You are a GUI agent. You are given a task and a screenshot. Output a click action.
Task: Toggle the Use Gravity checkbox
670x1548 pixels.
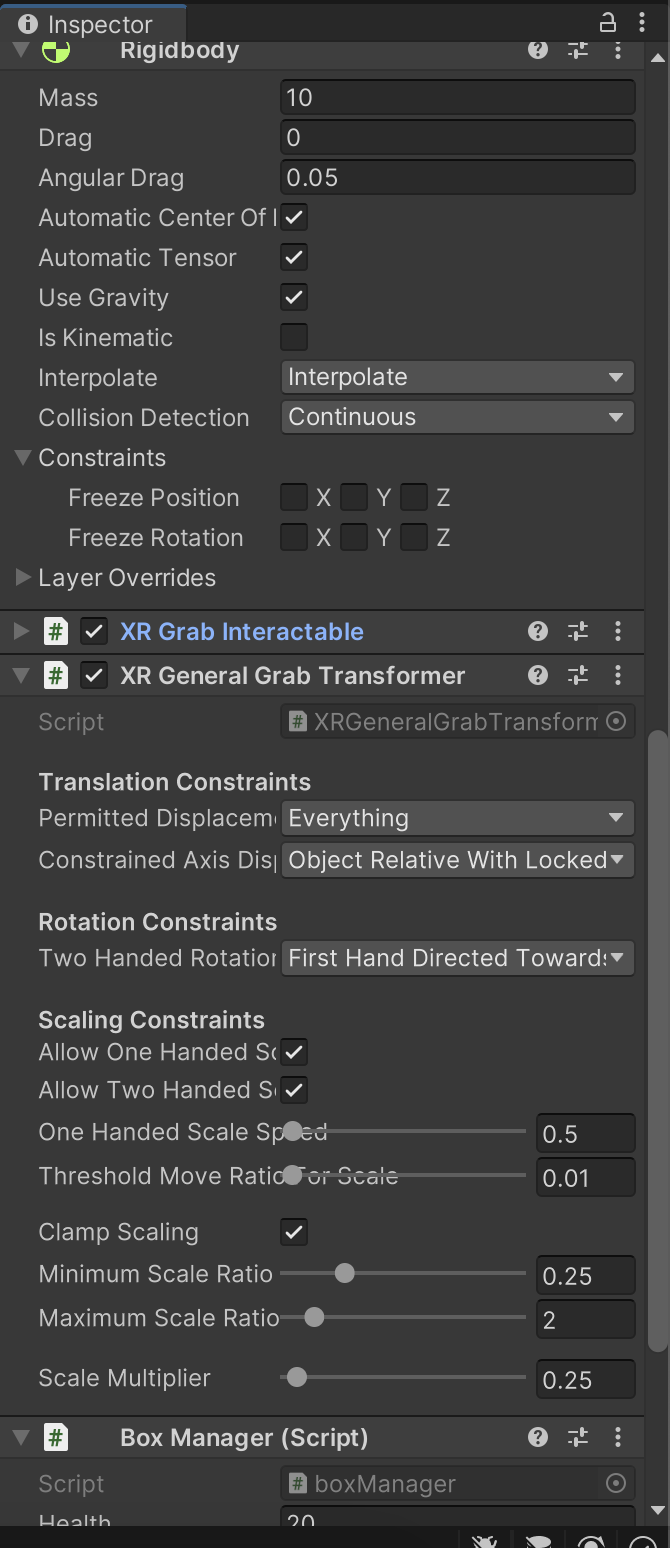pyautogui.click(x=294, y=297)
